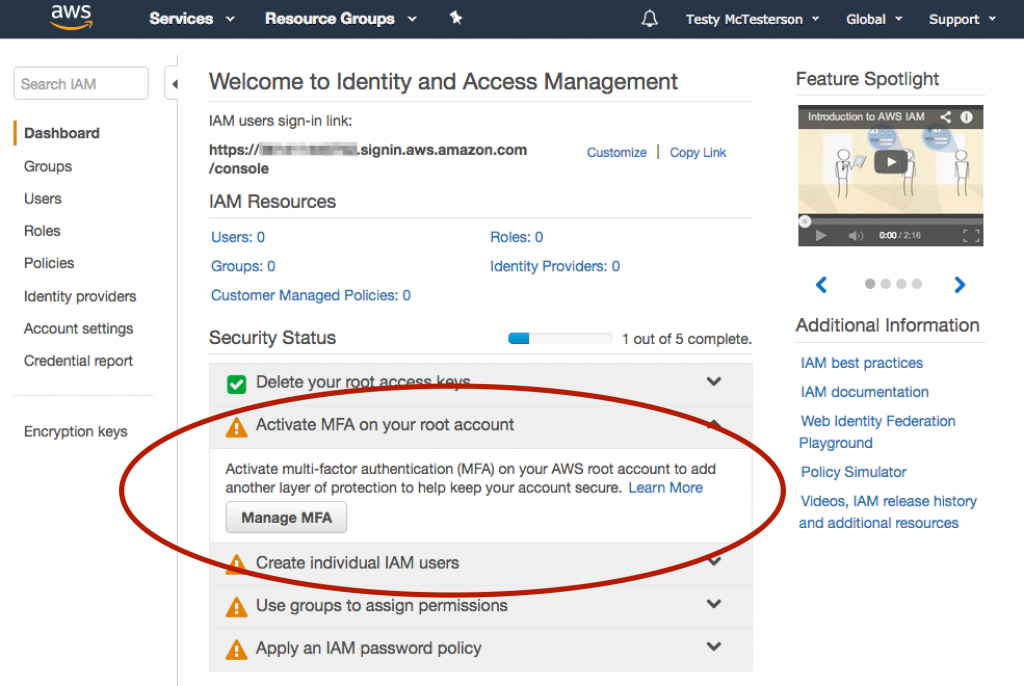Viewport: 1024px width, 686px height.
Task: Open the Roles: 0 link
Action: click(x=517, y=237)
